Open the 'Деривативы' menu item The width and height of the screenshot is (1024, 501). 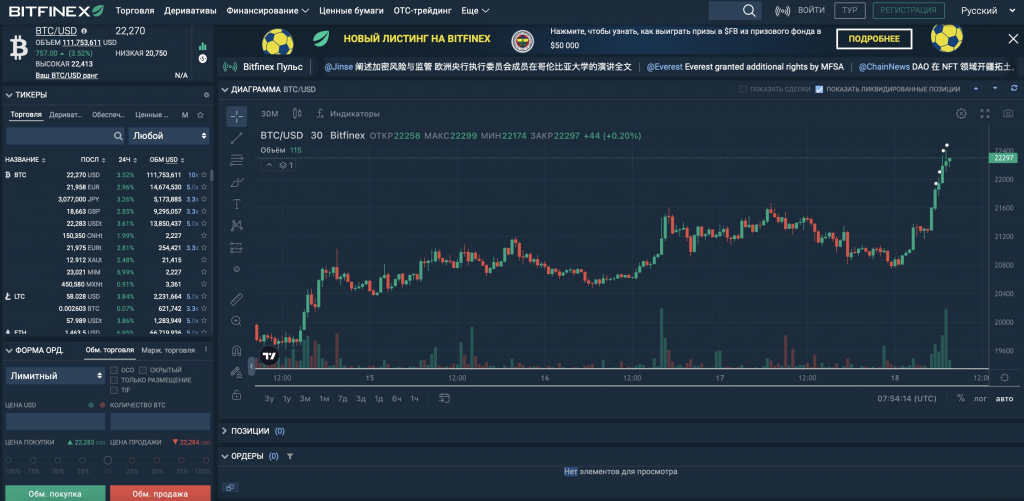(190, 11)
